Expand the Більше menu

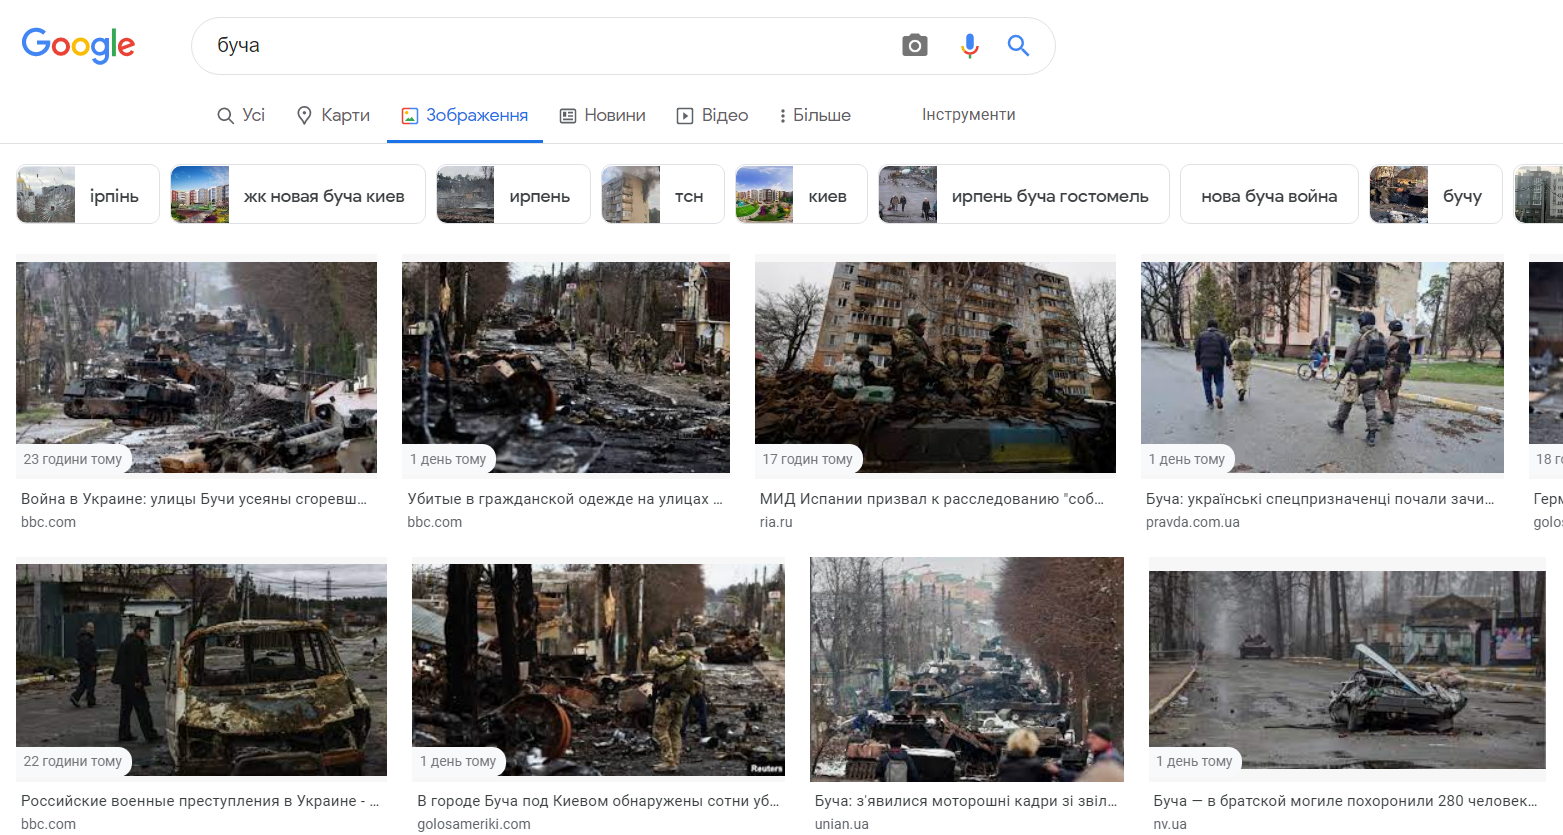(x=814, y=115)
